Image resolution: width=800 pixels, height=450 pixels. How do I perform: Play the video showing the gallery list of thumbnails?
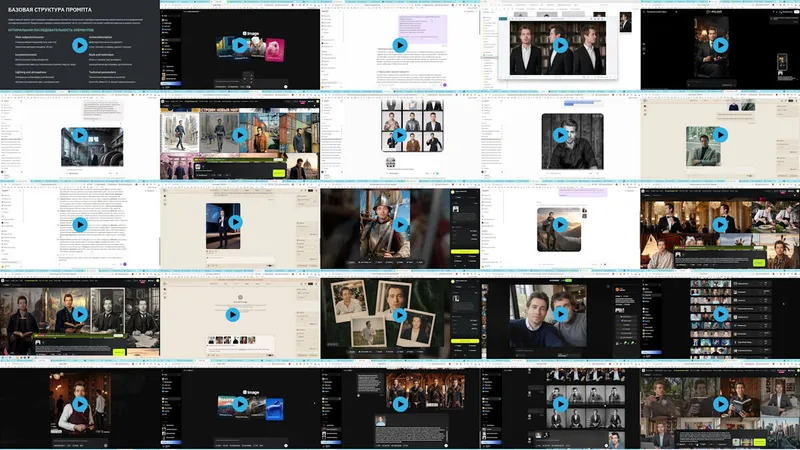[x=720, y=315]
